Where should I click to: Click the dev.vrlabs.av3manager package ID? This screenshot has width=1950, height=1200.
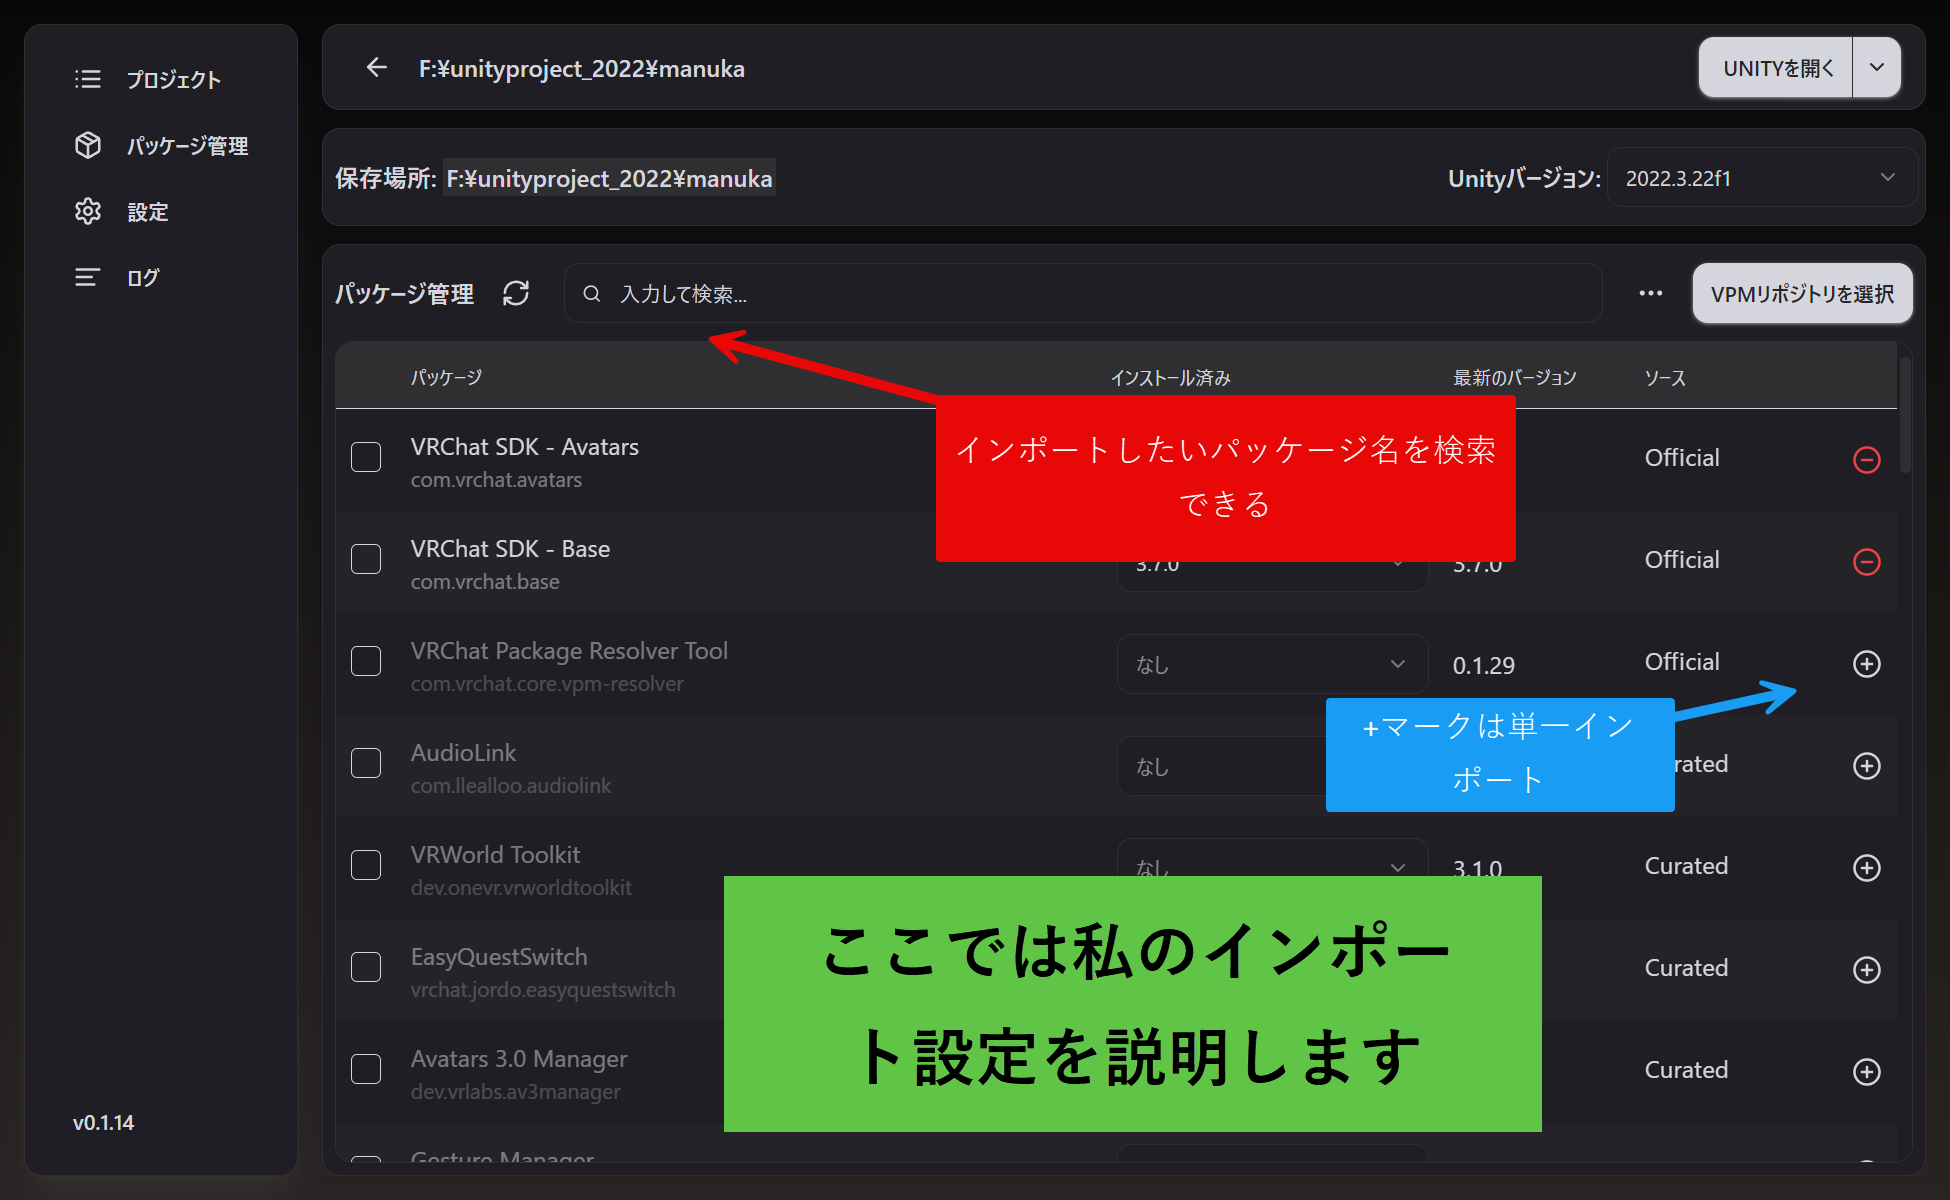pyautogui.click(x=515, y=1092)
